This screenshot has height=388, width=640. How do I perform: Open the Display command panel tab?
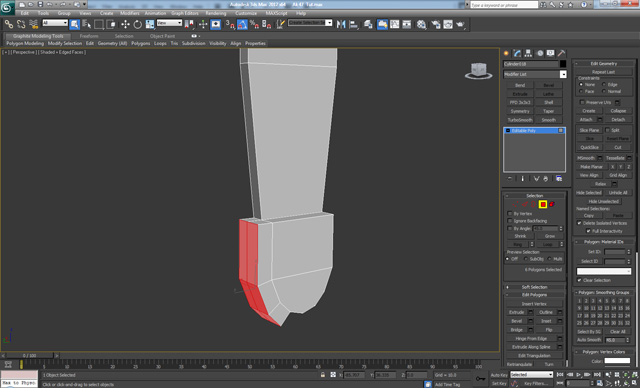click(x=551, y=53)
